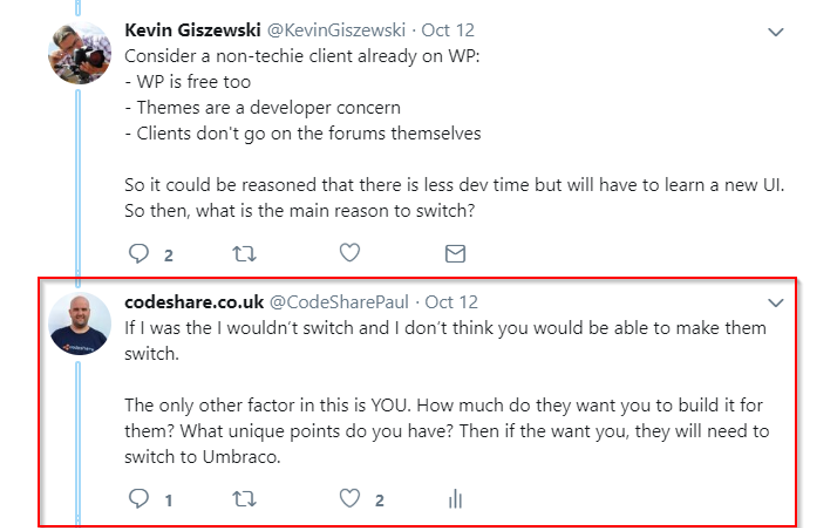The height and width of the screenshot is (528, 837).
Task: Expand the options chevron on codeshare.co.uk's tweet
Action: pyautogui.click(x=775, y=302)
